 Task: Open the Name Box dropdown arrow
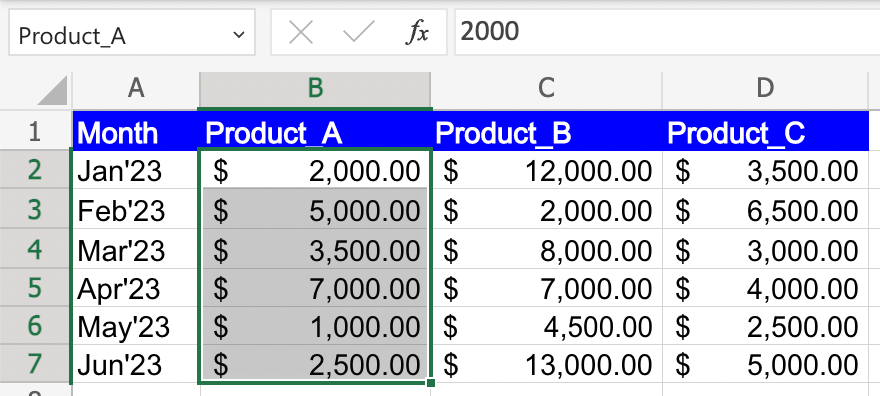(239, 35)
